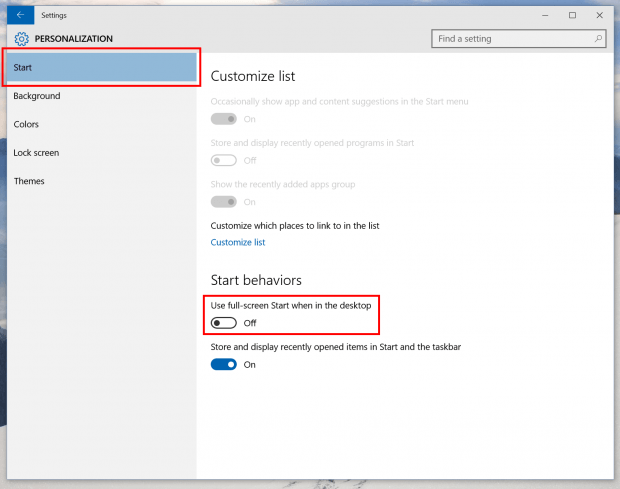The width and height of the screenshot is (620, 489).
Task: Enable full-screen Start toggle
Action: pos(224,323)
